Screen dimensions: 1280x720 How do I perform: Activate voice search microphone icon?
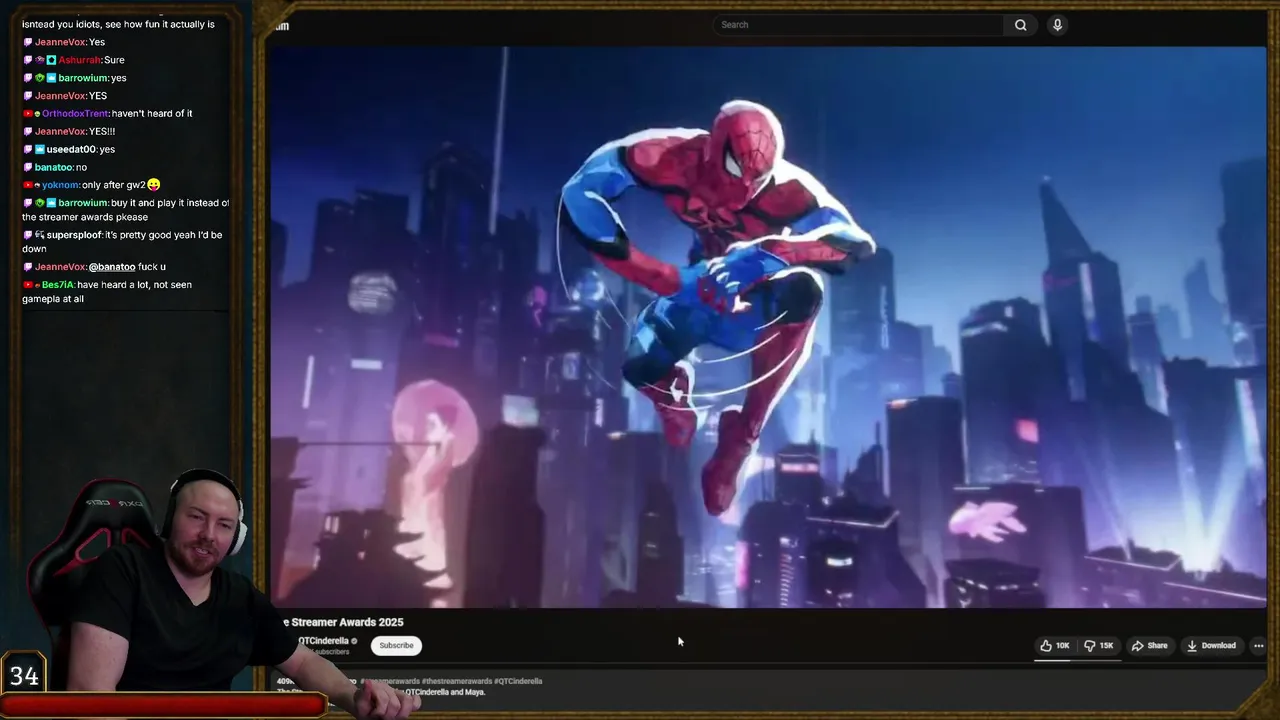1057,25
